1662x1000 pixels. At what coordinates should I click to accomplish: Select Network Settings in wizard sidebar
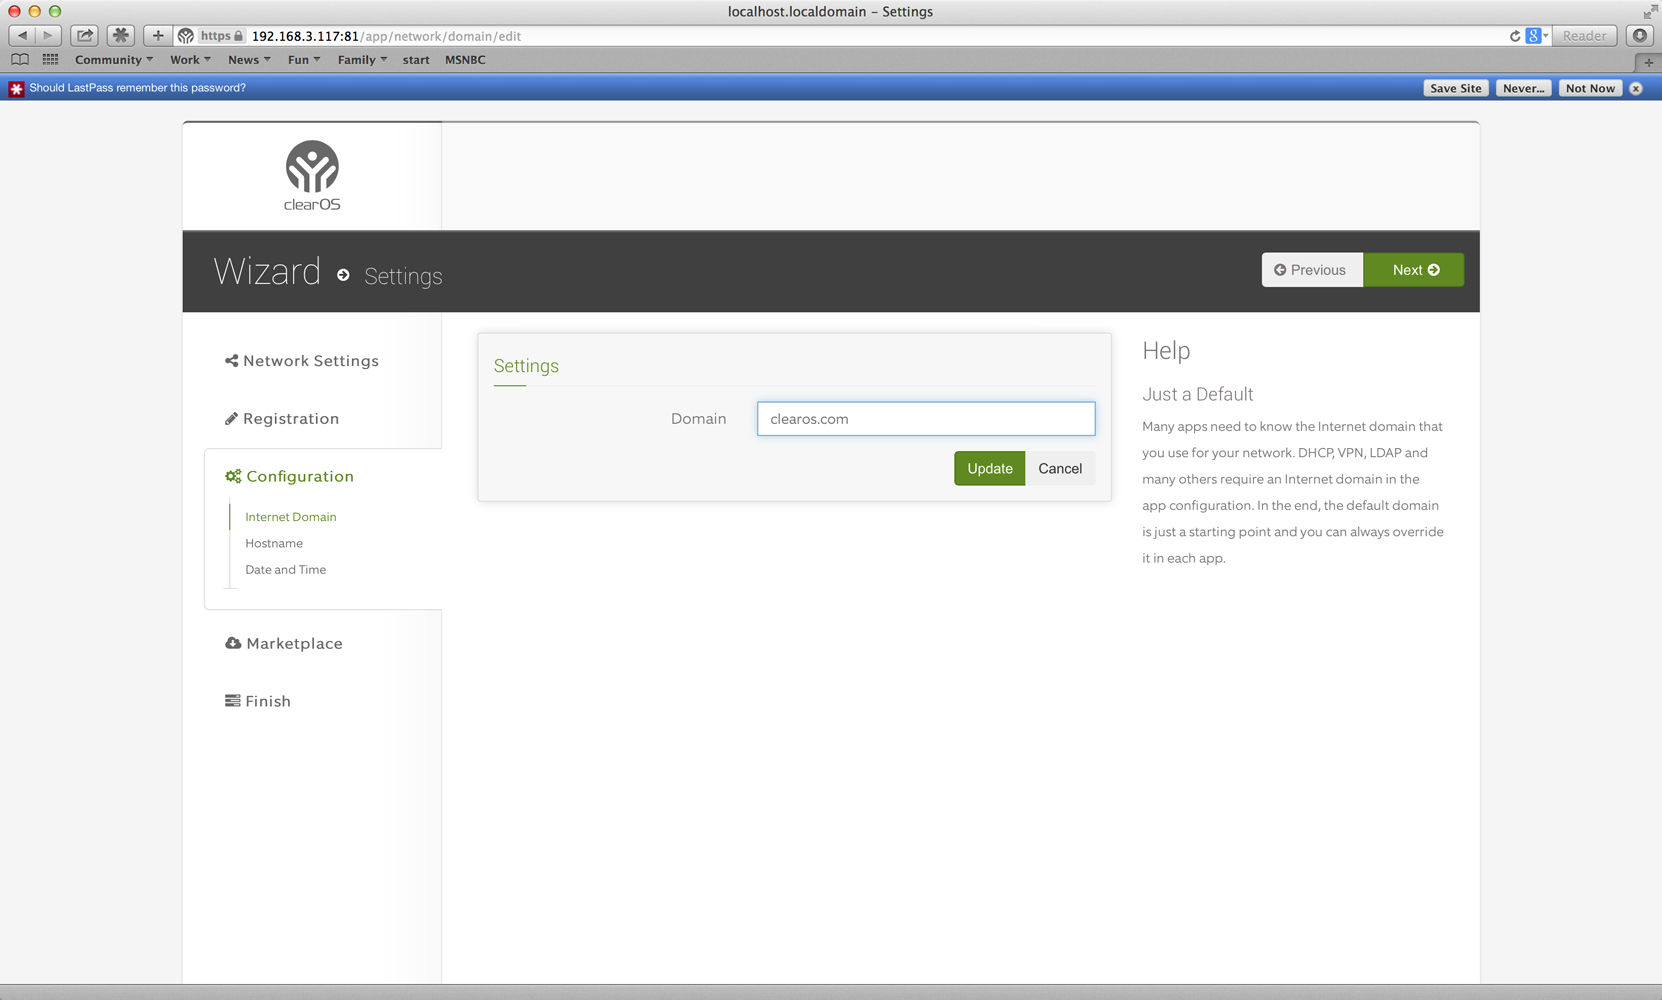click(x=302, y=361)
